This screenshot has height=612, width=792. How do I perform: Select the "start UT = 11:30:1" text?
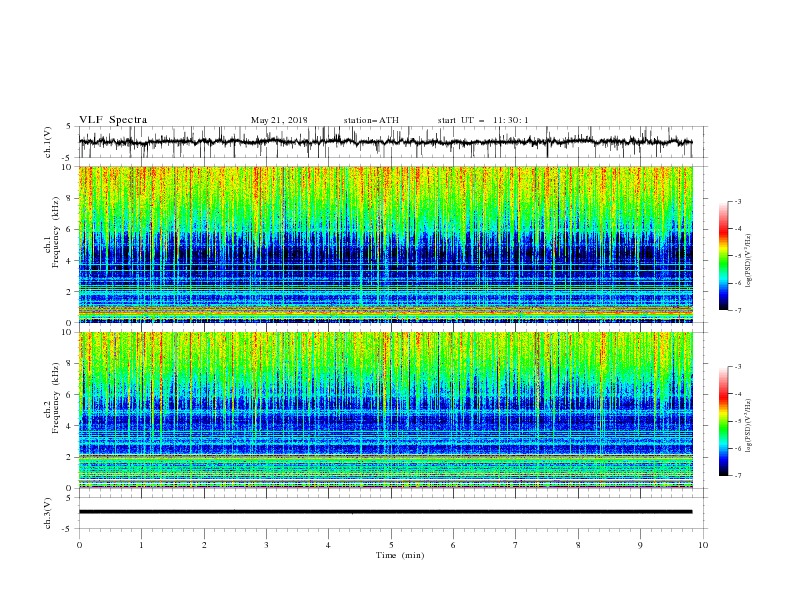click(483, 120)
